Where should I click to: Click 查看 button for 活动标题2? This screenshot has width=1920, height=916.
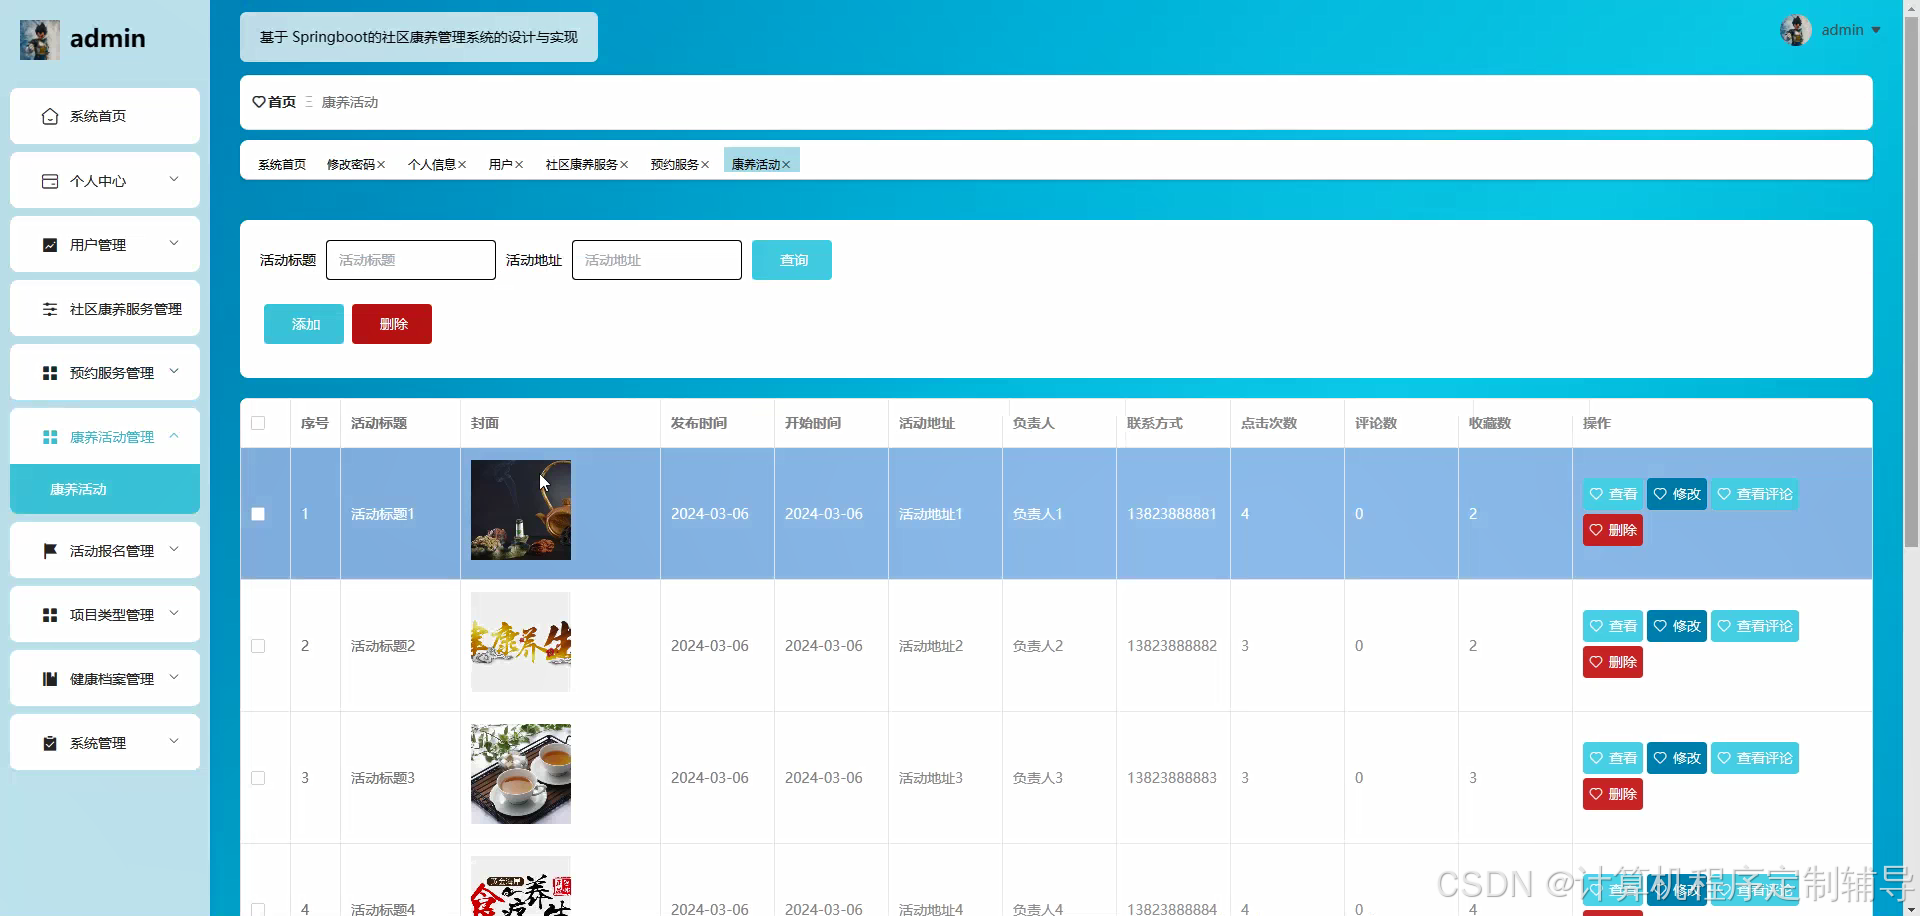coord(1613,626)
